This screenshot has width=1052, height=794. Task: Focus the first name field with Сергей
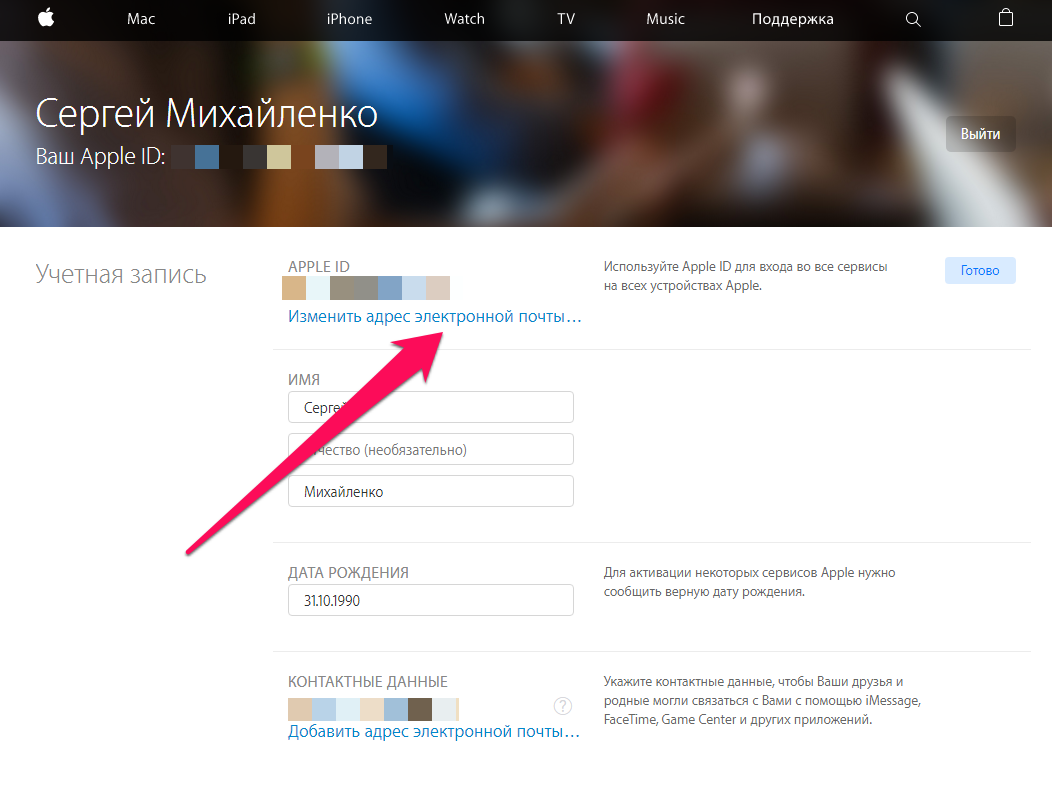430,407
